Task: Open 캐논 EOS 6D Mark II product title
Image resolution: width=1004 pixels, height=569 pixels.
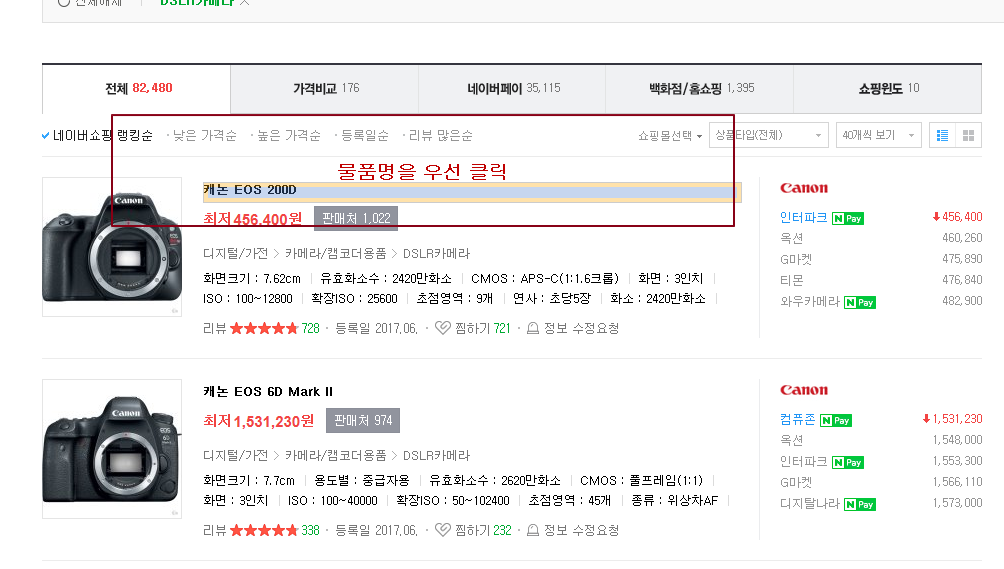Action: [x=268, y=392]
